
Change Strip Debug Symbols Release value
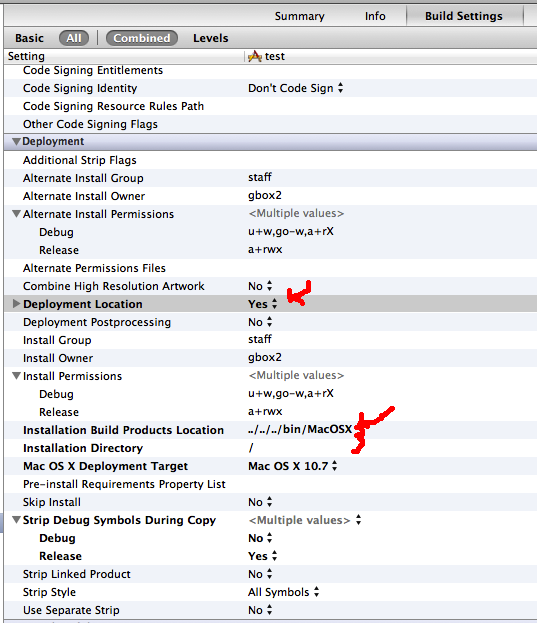[x=263, y=556]
